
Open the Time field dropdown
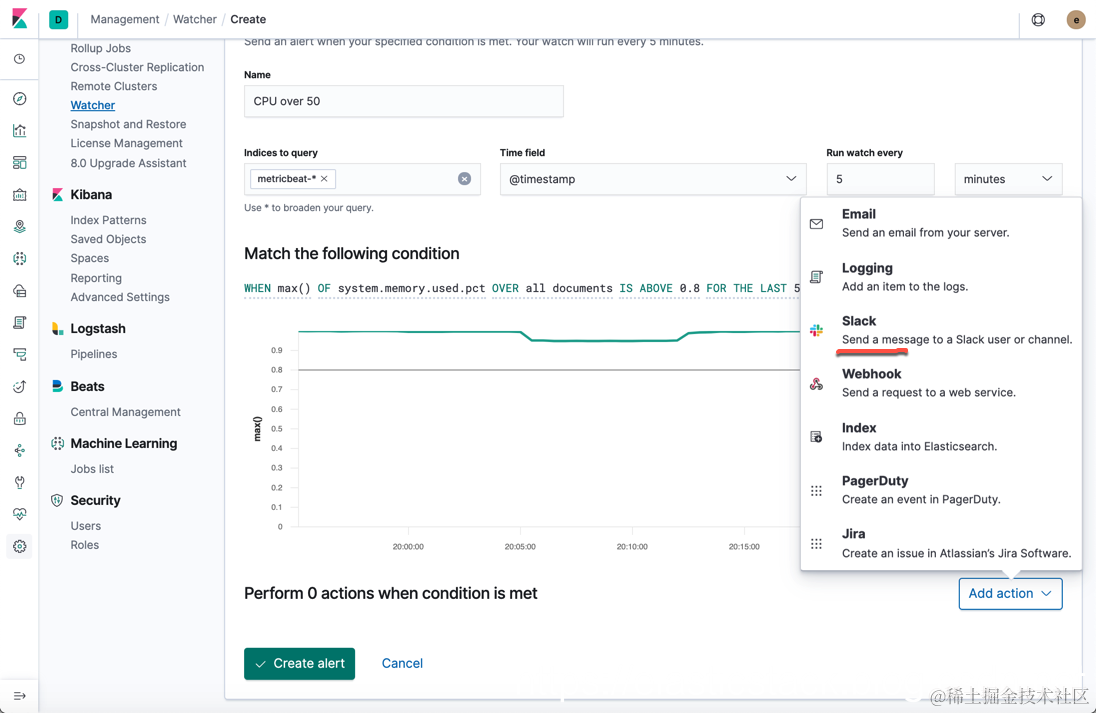point(653,179)
